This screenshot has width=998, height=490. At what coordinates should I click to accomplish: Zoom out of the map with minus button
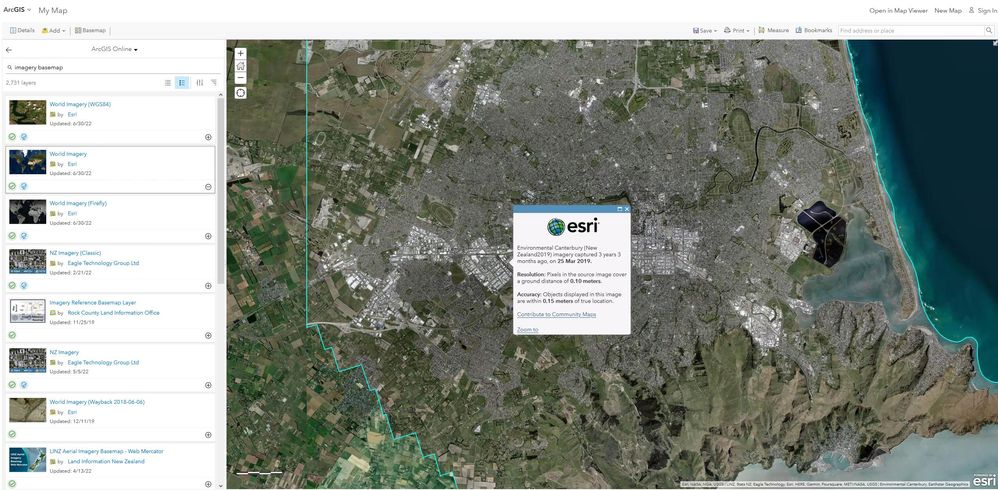click(241, 78)
